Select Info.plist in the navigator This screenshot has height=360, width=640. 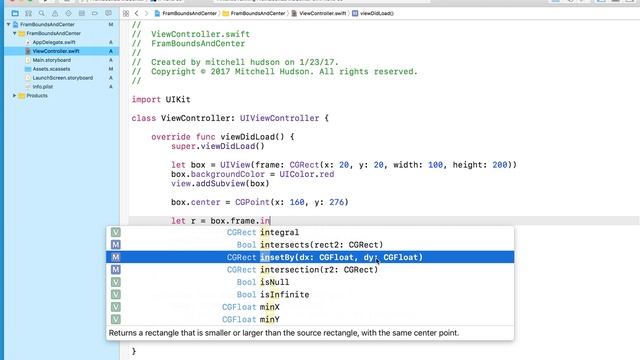(x=42, y=87)
